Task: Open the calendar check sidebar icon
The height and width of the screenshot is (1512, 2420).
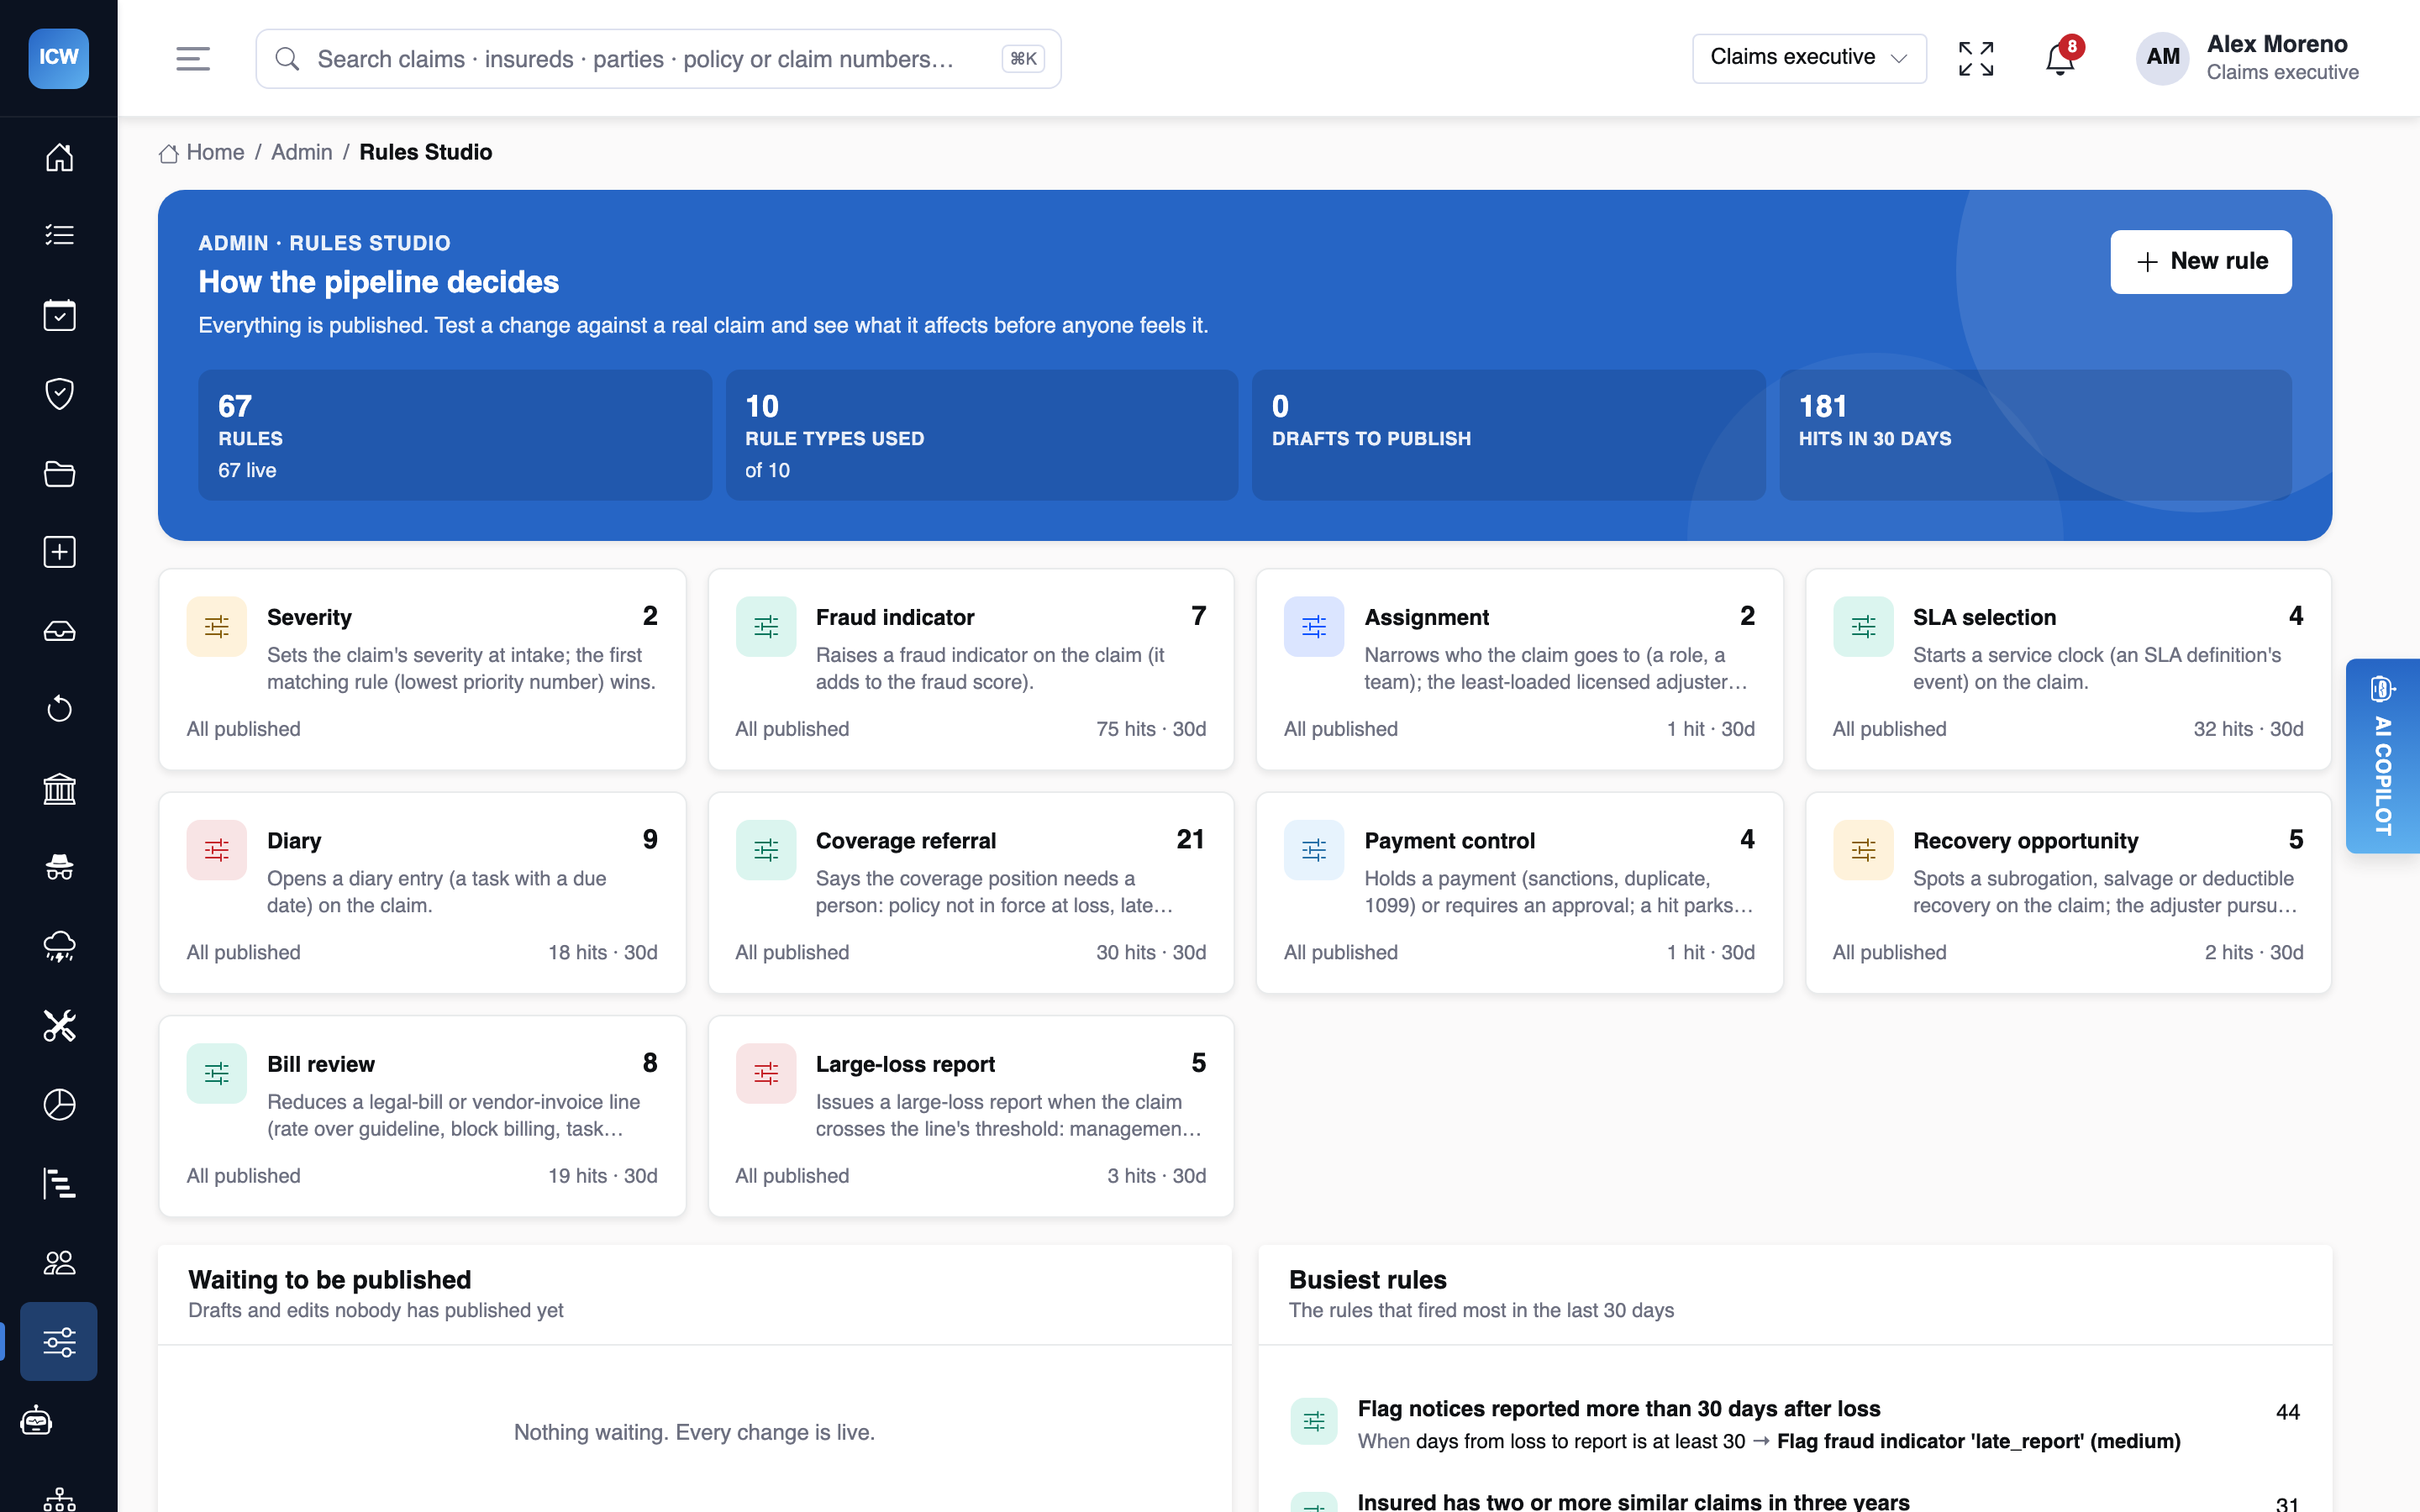Action: click(59, 315)
